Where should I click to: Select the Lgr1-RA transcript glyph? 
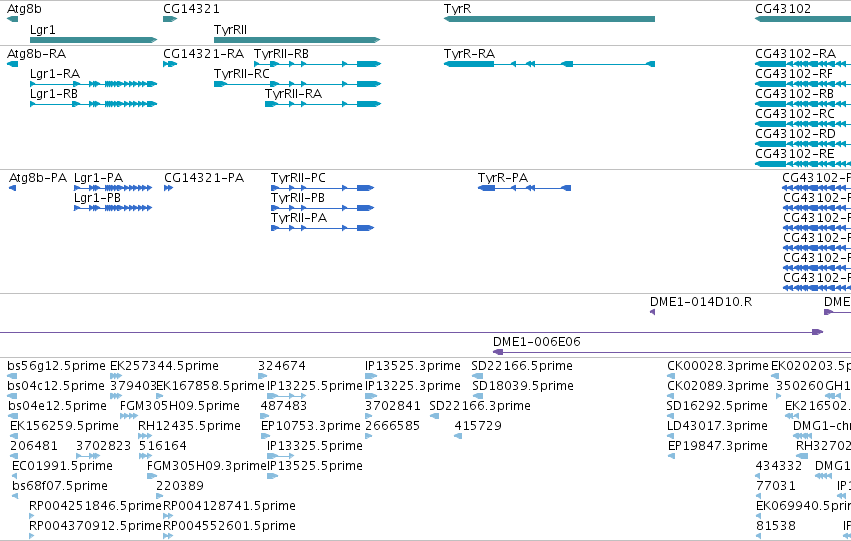tap(93, 84)
